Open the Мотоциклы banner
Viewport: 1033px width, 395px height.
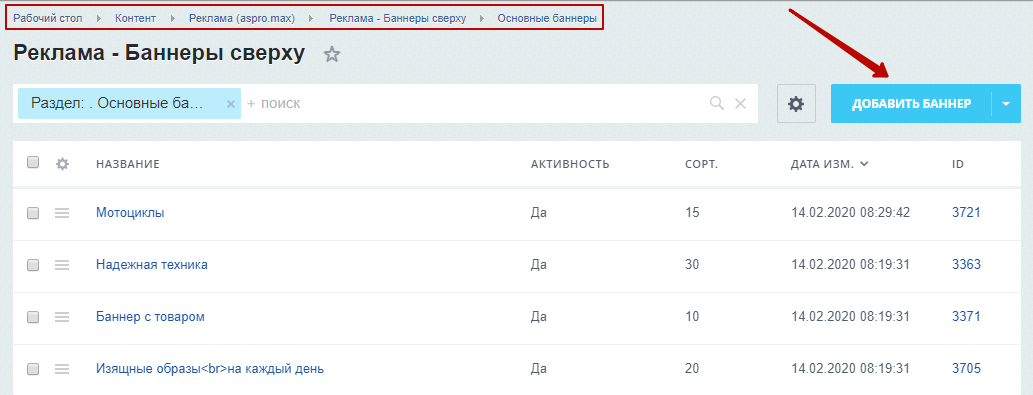(x=130, y=213)
